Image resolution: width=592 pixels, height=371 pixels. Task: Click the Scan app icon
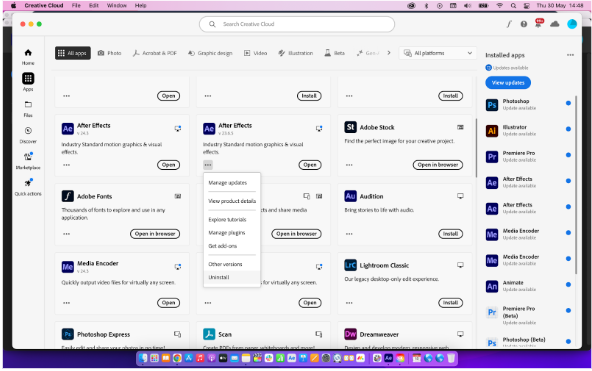[x=209, y=334]
